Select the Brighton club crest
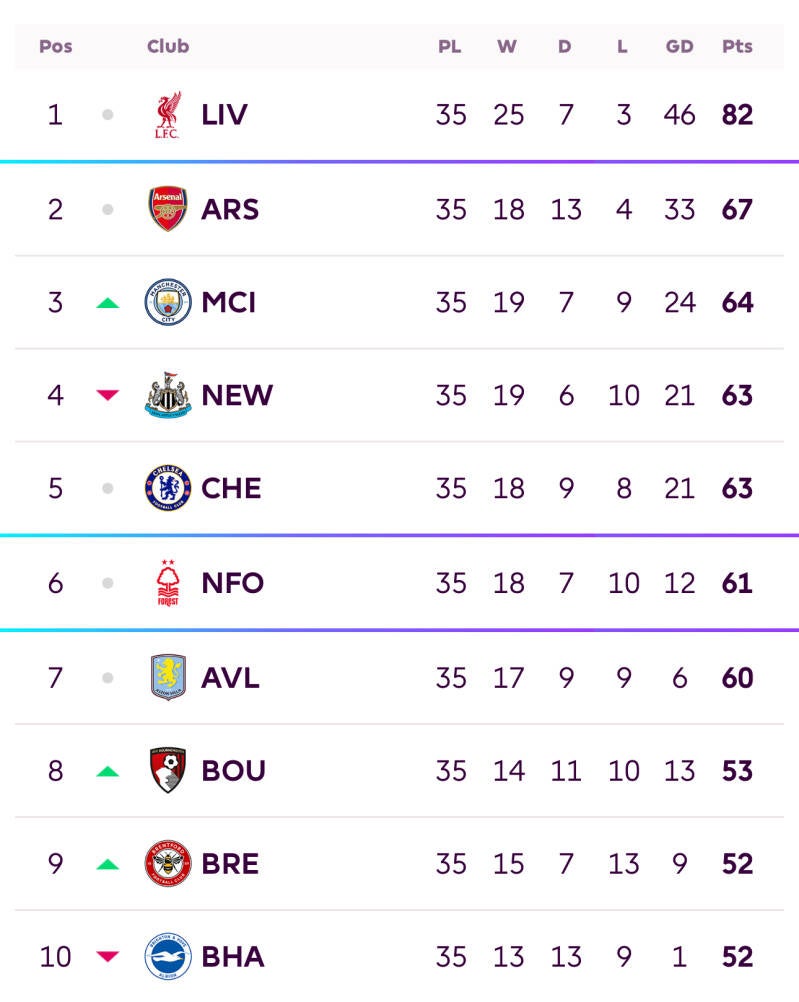 (x=168, y=957)
